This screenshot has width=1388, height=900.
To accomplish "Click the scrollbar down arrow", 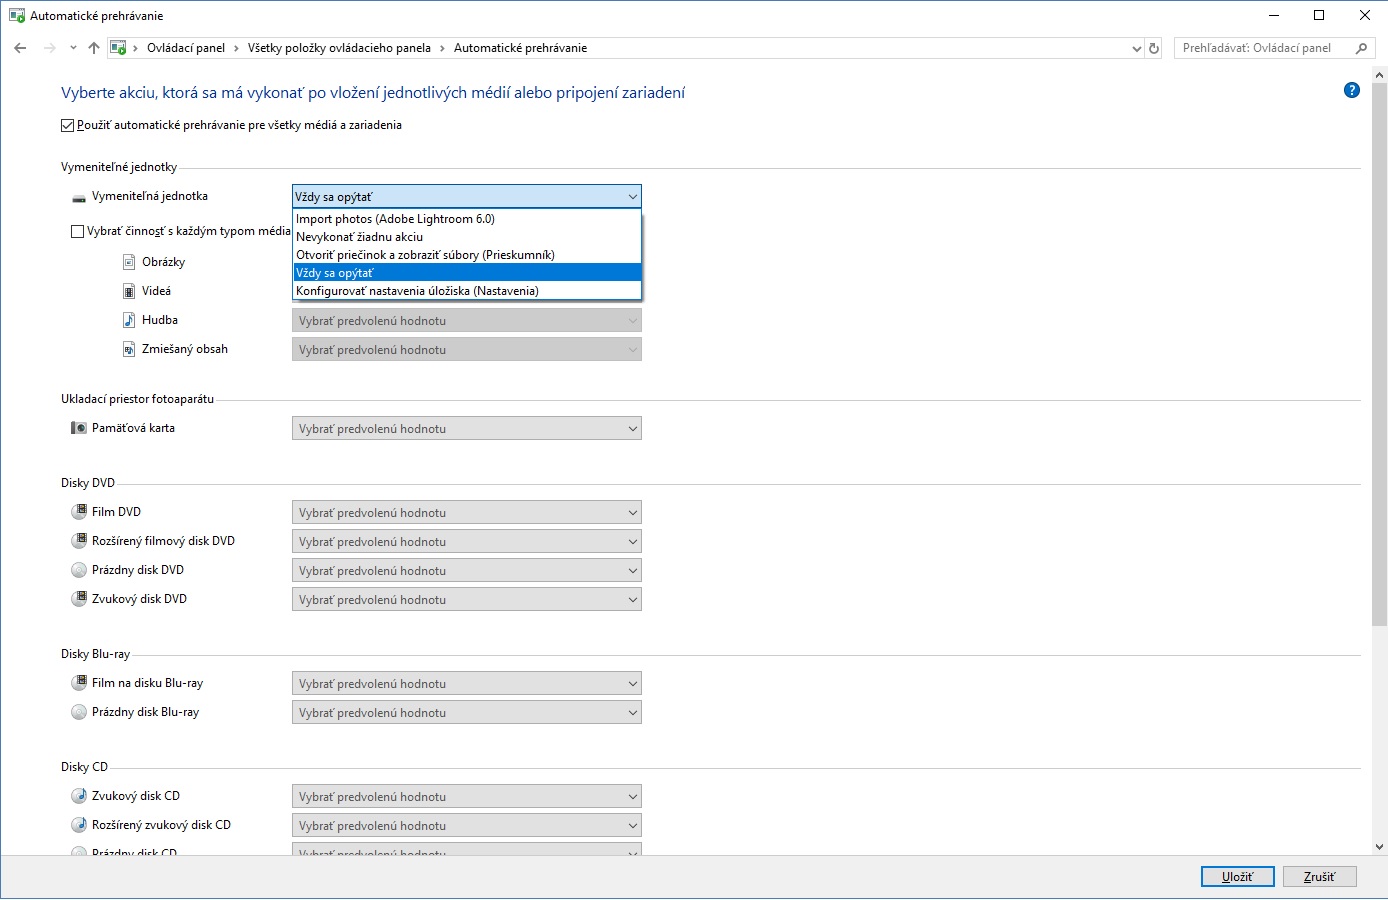I will [1380, 846].
